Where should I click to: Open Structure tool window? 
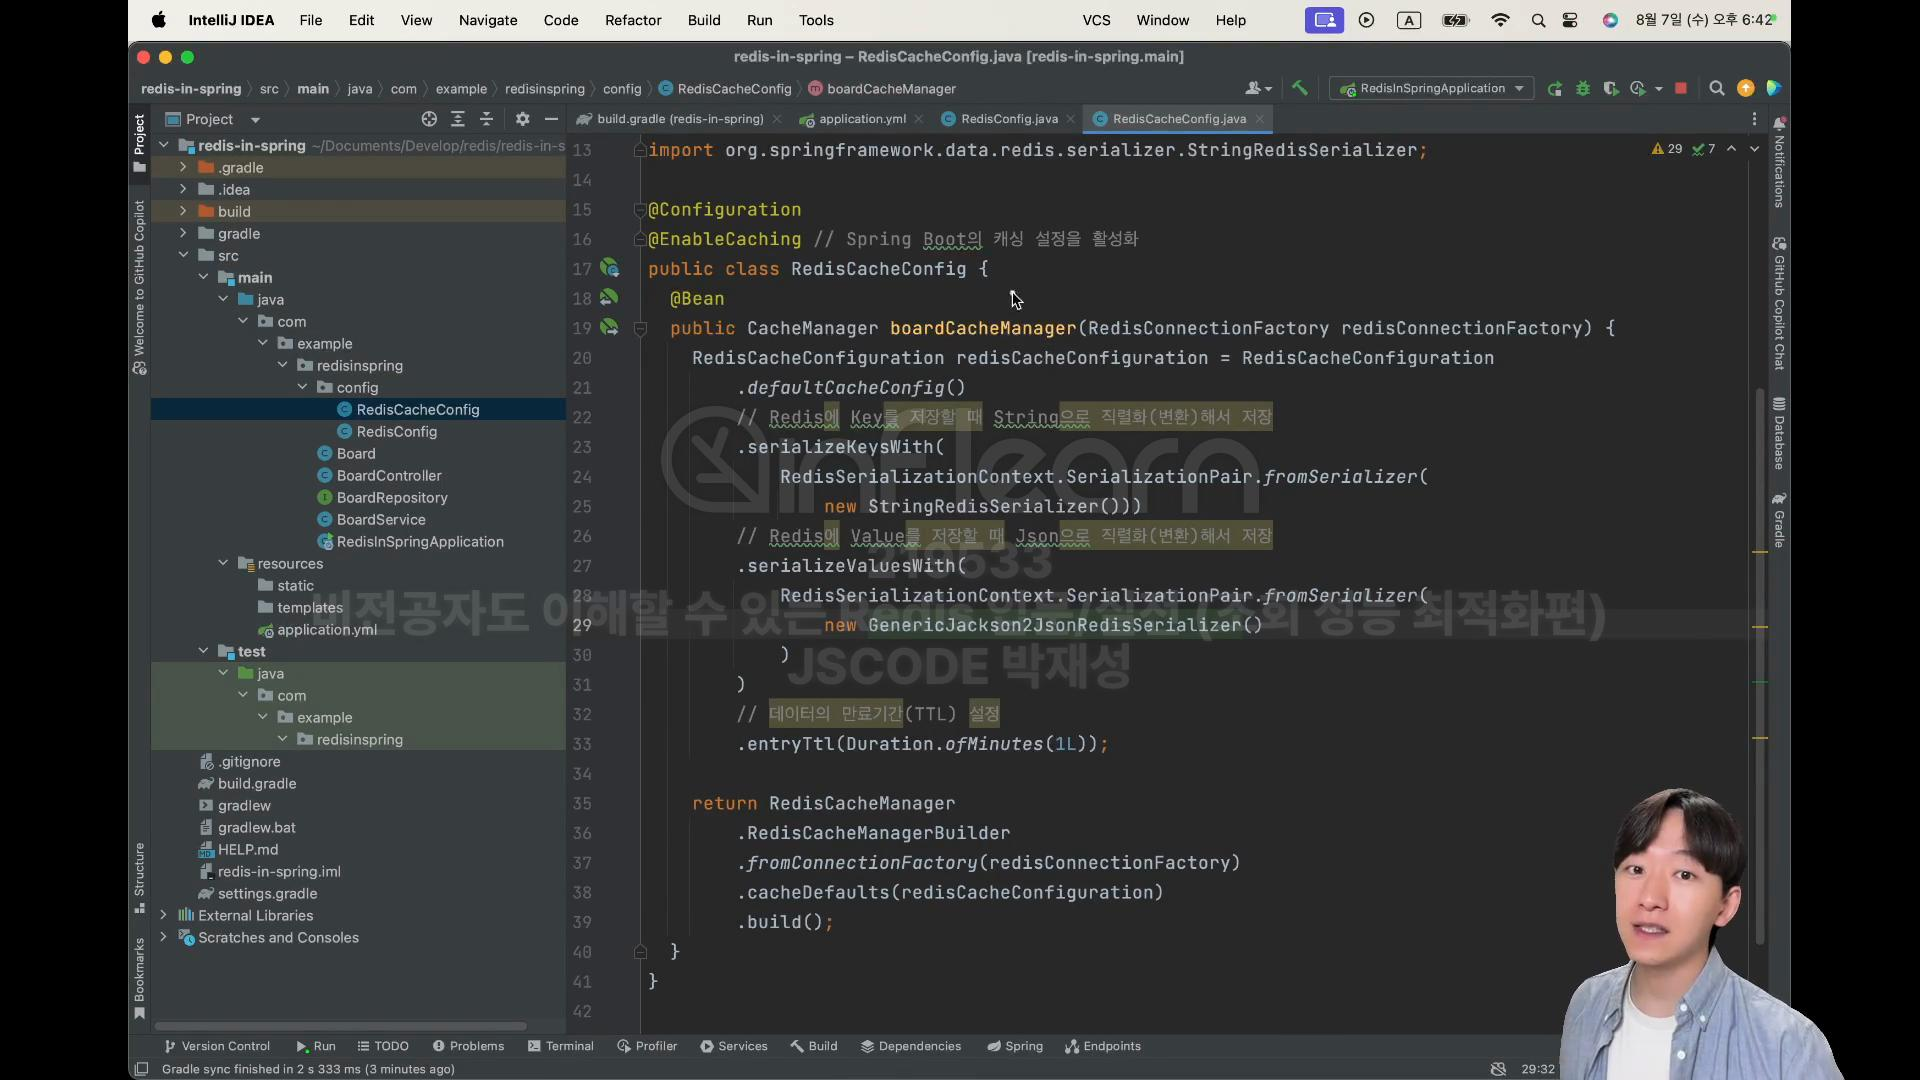(x=139, y=877)
